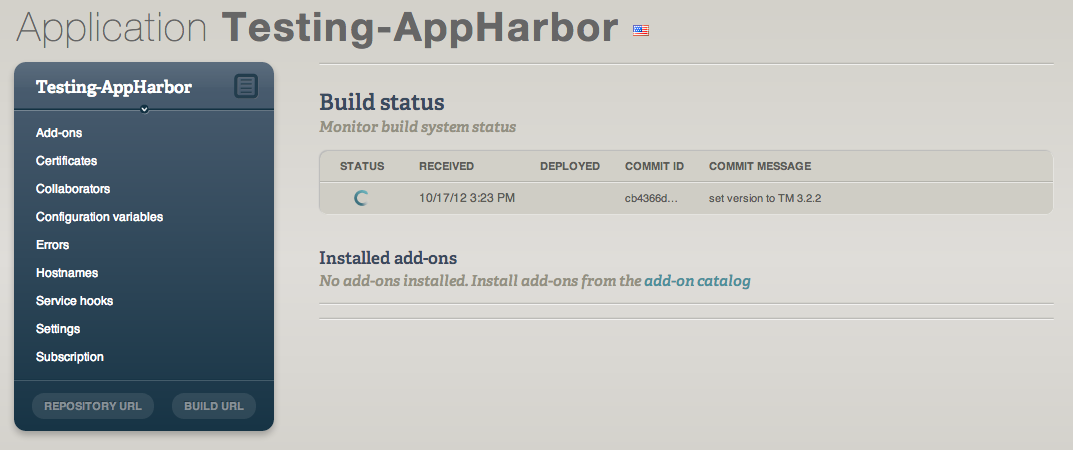Image resolution: width=1073 pixels, height=450 pixels.
Task: Open Hostnames from the sidebar
Action: point(67,273)
